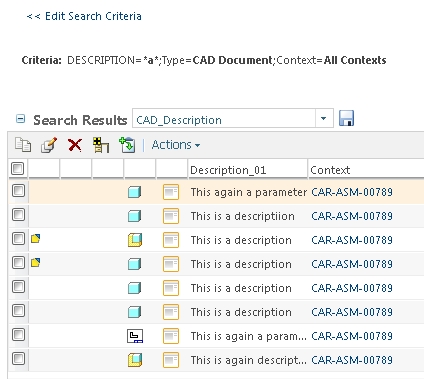Click the red X Delete icon
The image size is (424, 379).
75,145
